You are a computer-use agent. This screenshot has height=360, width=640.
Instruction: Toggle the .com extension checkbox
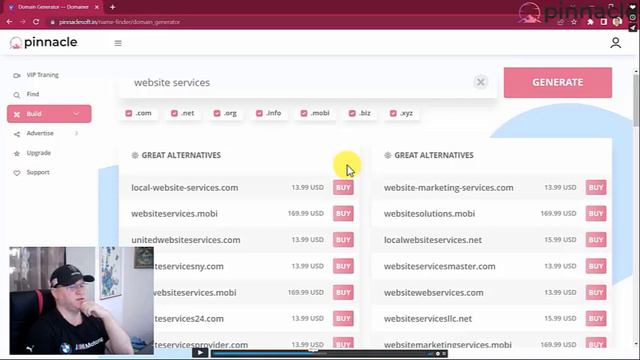point(129,113)
